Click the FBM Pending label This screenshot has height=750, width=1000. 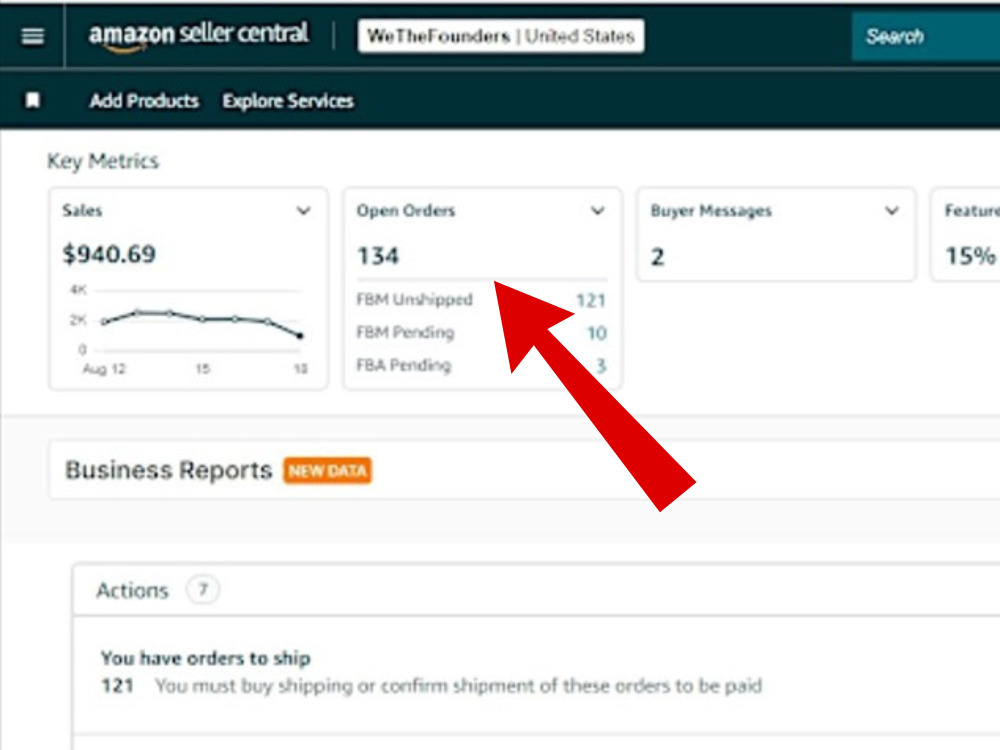[406, 332]
